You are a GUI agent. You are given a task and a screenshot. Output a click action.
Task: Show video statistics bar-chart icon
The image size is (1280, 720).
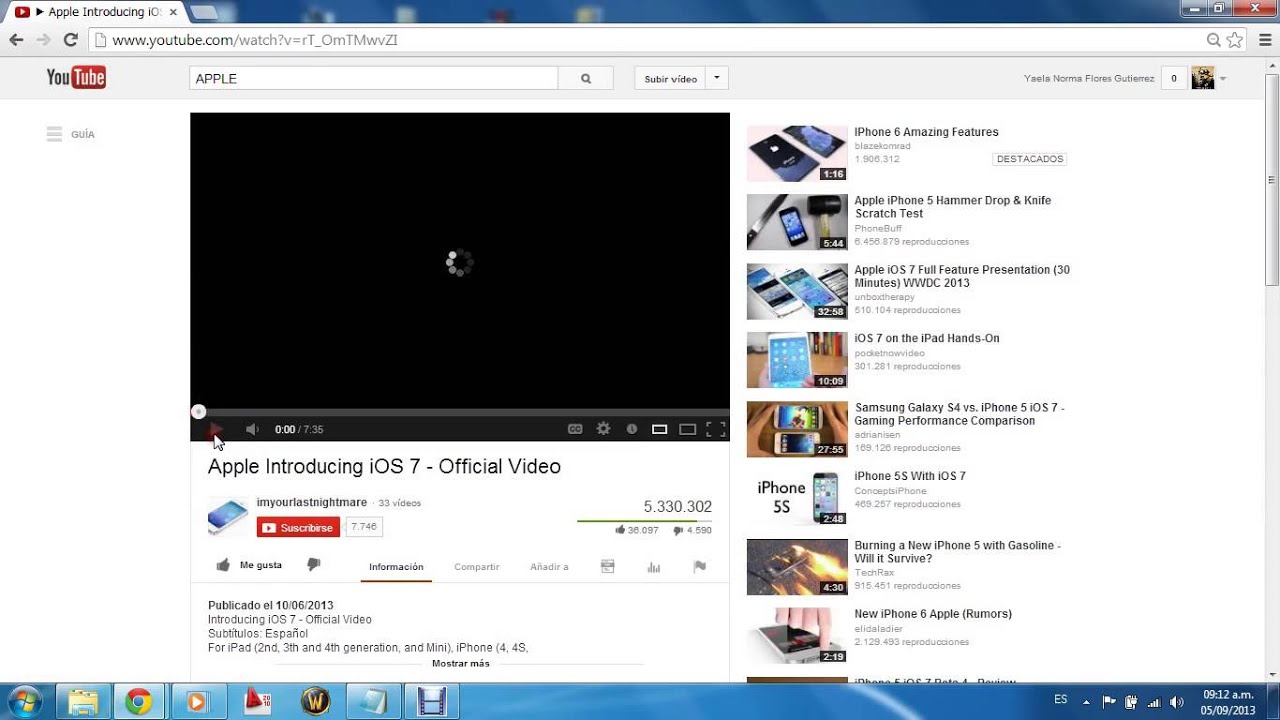click(654, 567)
